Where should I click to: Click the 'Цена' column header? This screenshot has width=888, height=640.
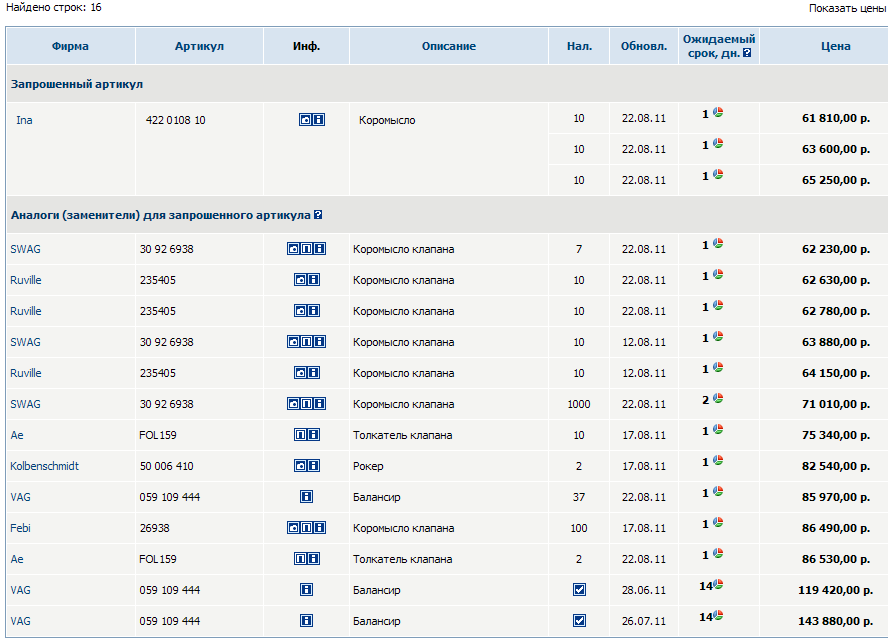click(x=835, y=46)
